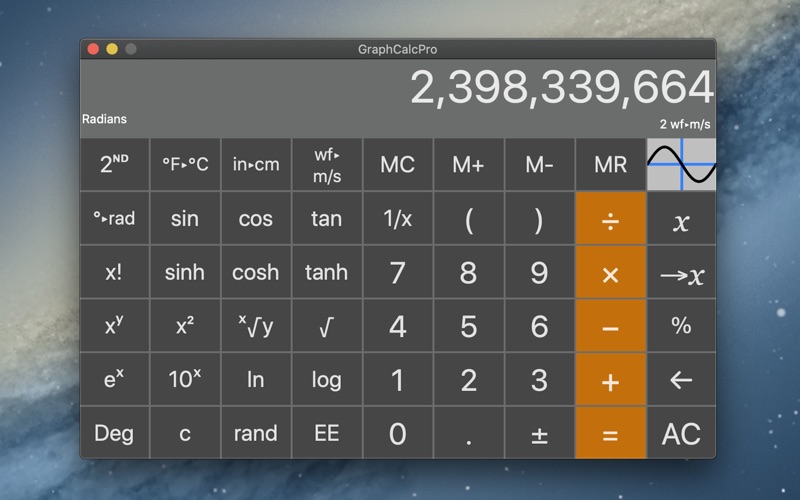This screenshot has height=500, width=800.
Task: Convert inches to centimeters
Action: tap(256, 164)
